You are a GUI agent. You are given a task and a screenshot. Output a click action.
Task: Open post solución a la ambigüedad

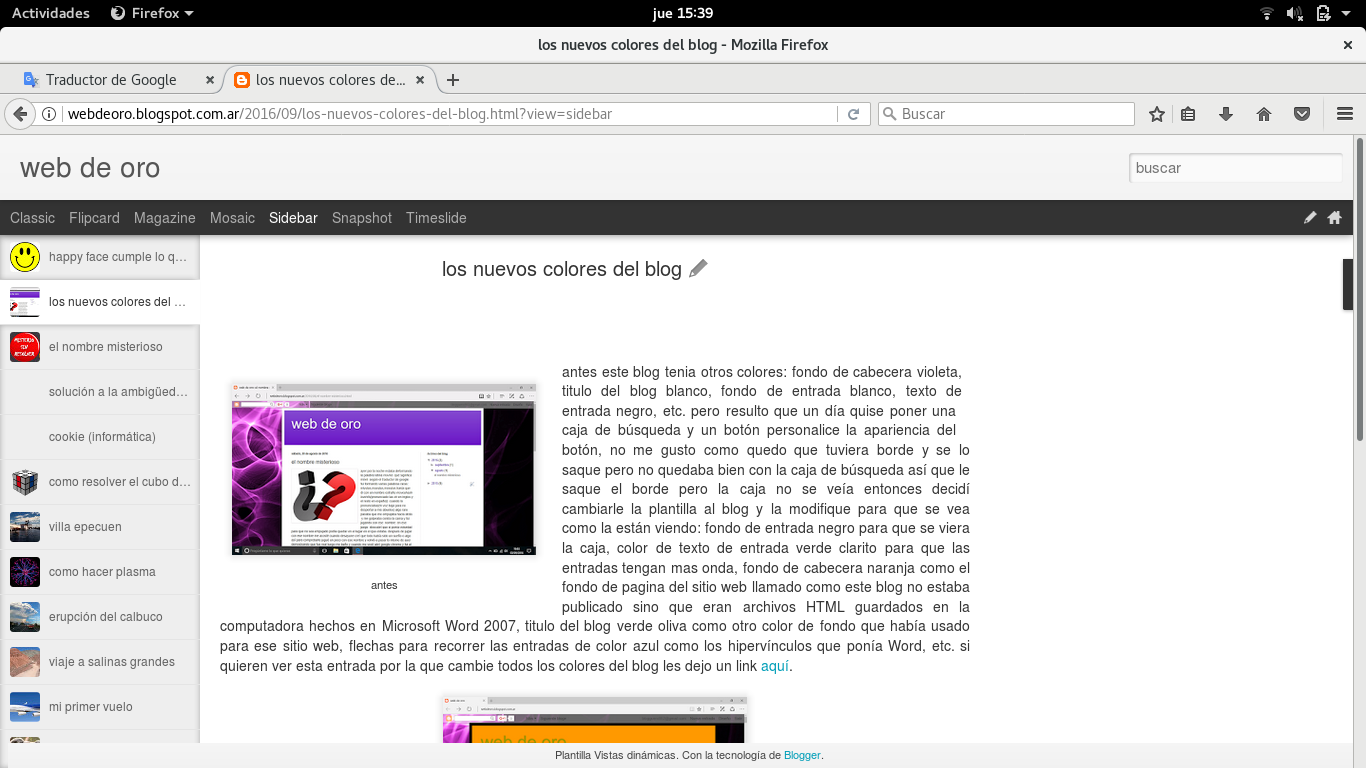100,392
